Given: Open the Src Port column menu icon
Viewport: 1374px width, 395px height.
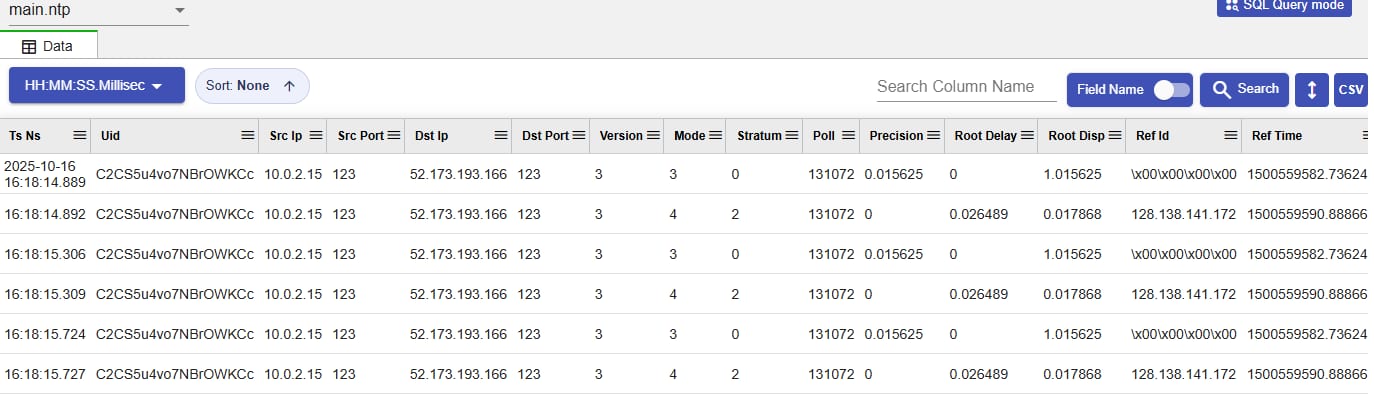Looking at the screenshot, I should [x=393, y=135].
